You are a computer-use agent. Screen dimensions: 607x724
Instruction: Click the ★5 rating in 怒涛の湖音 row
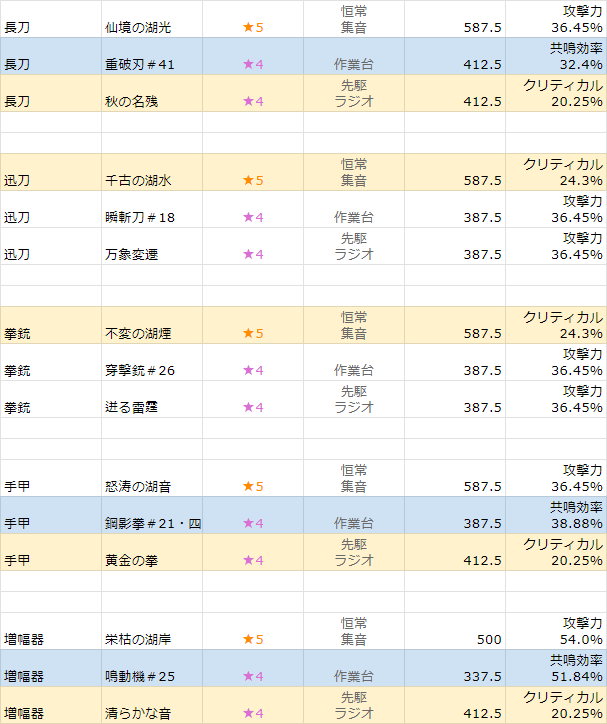click(x=253, y=486)
